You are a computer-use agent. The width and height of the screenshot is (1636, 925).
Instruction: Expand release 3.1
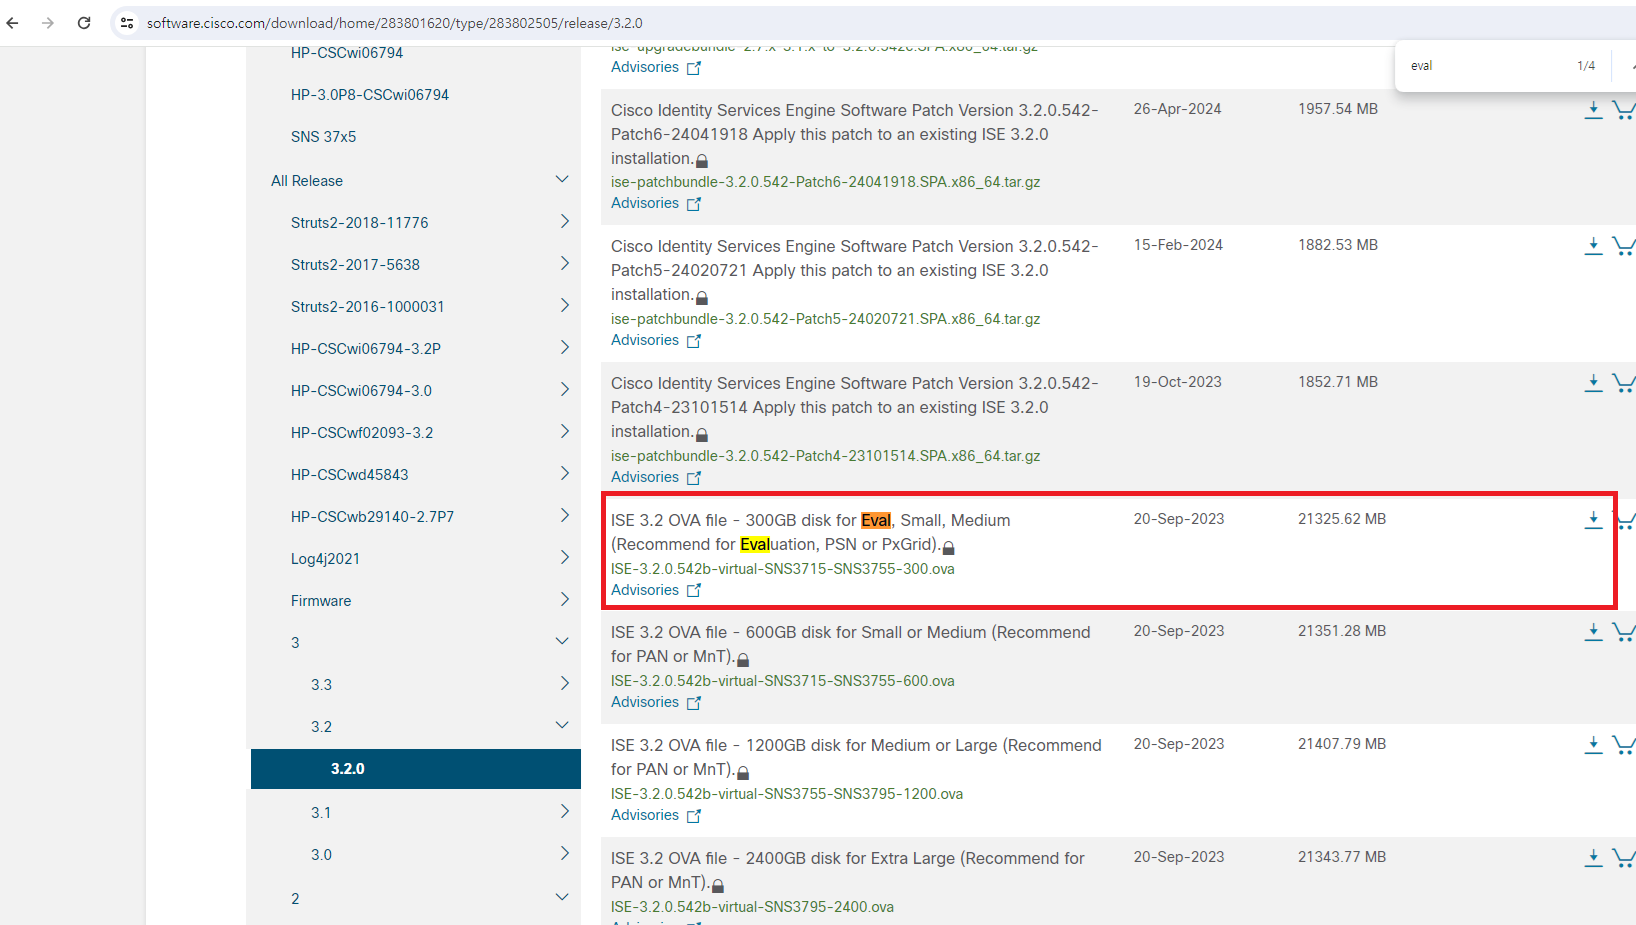(x=564, y=812)
